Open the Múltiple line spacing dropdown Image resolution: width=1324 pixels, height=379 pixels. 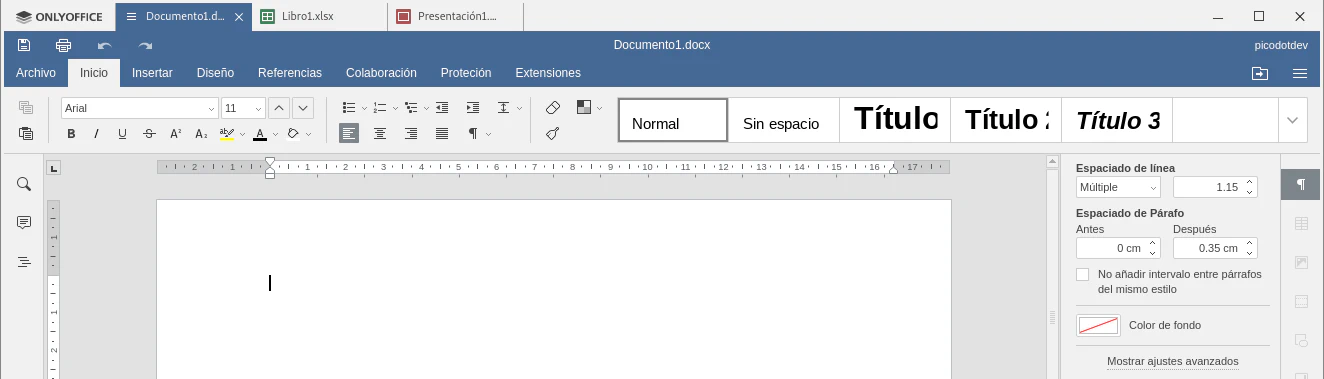pos(1118,187)
